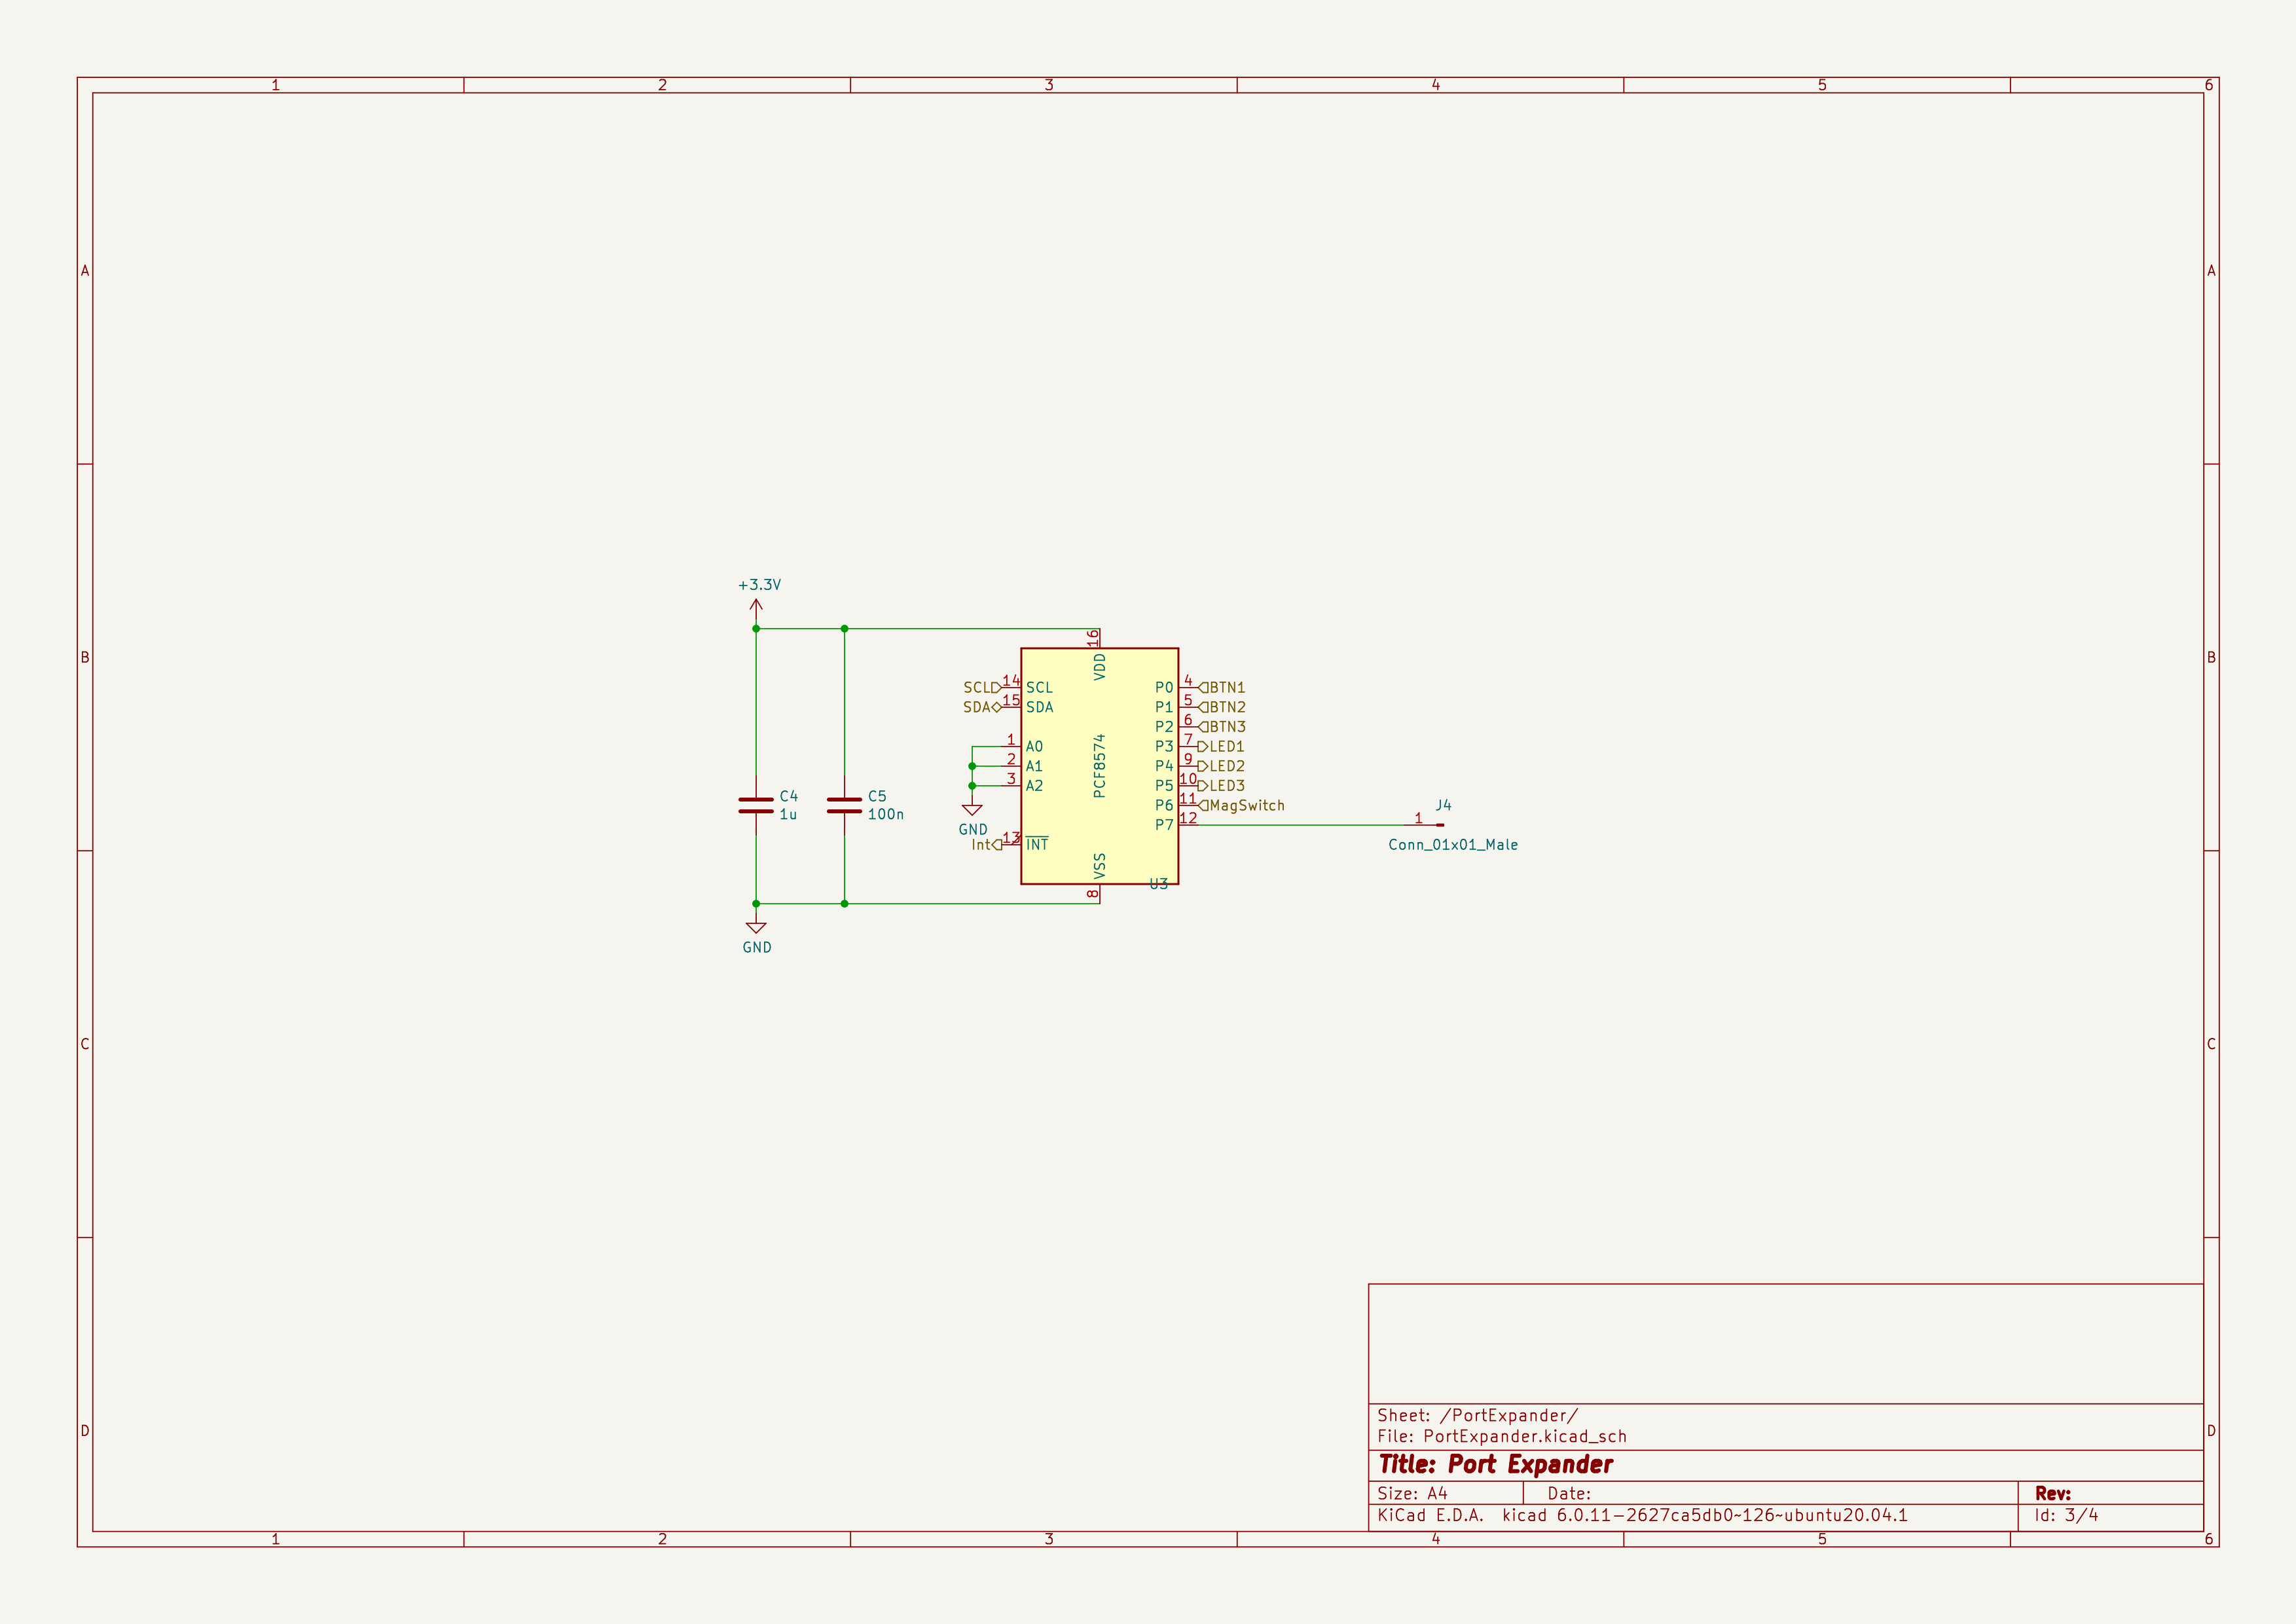Click the KiCad E.D.A. version text
The height and width of the screenshot is (1624, 2296).
pos(1642,1515)
